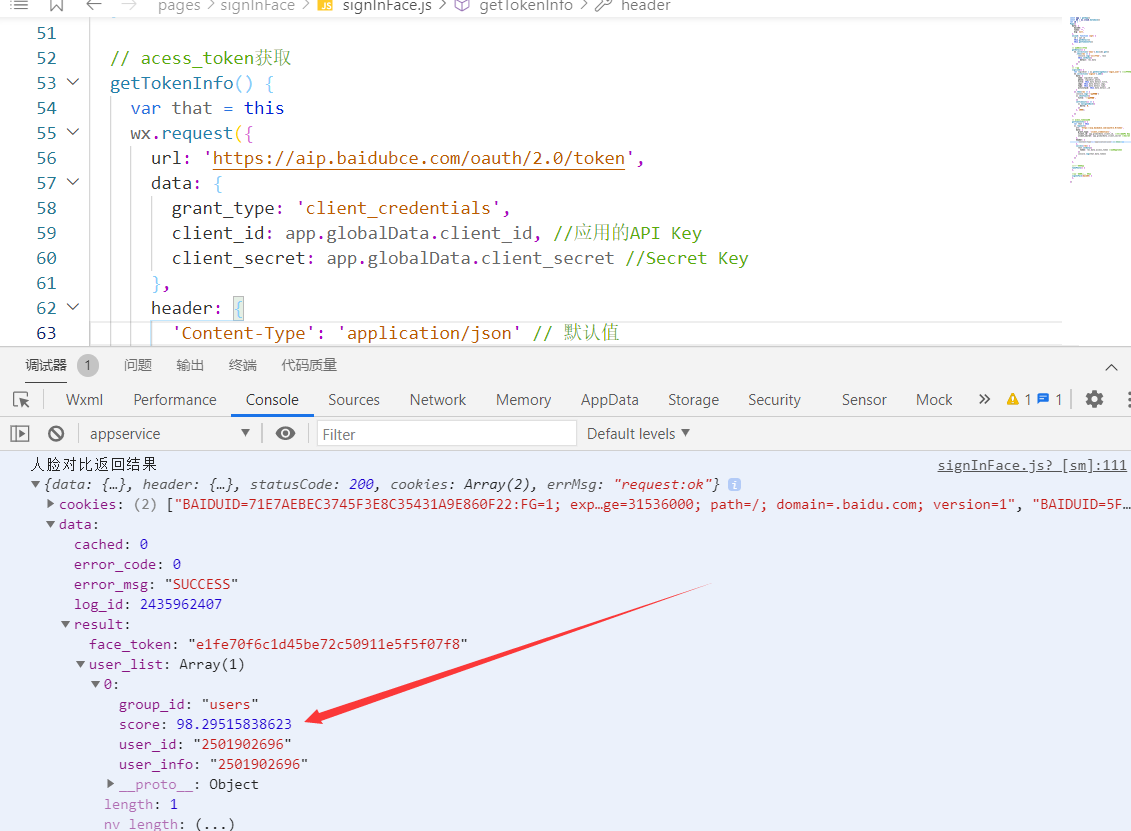Open DevTools settings gear icon
This screenshot has width=1131, height=831.
click(1094, 399)
